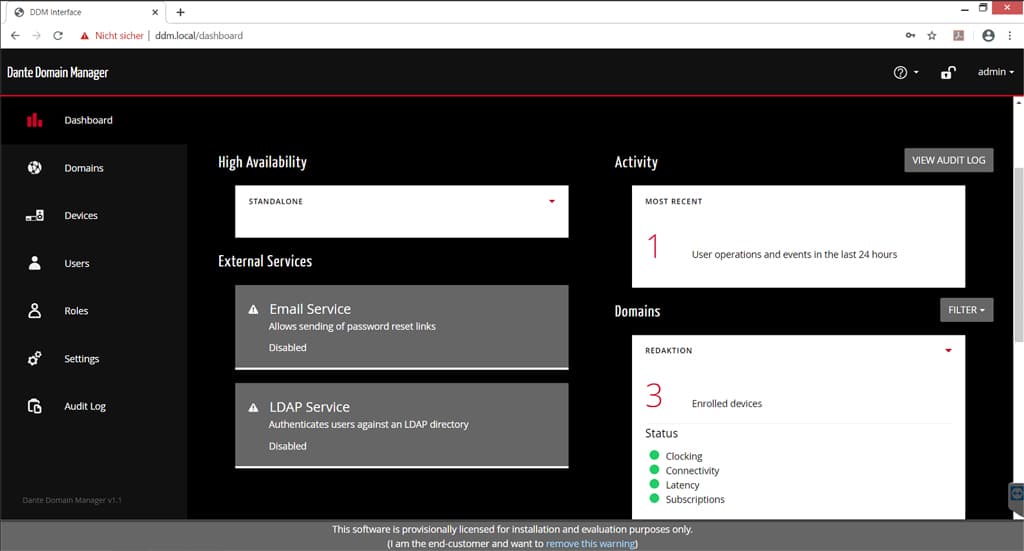This screenshot has width=1024, height=551.
Task: Click the Audit Log document icon
Action: pyautogui.click(x=35, y=406)
